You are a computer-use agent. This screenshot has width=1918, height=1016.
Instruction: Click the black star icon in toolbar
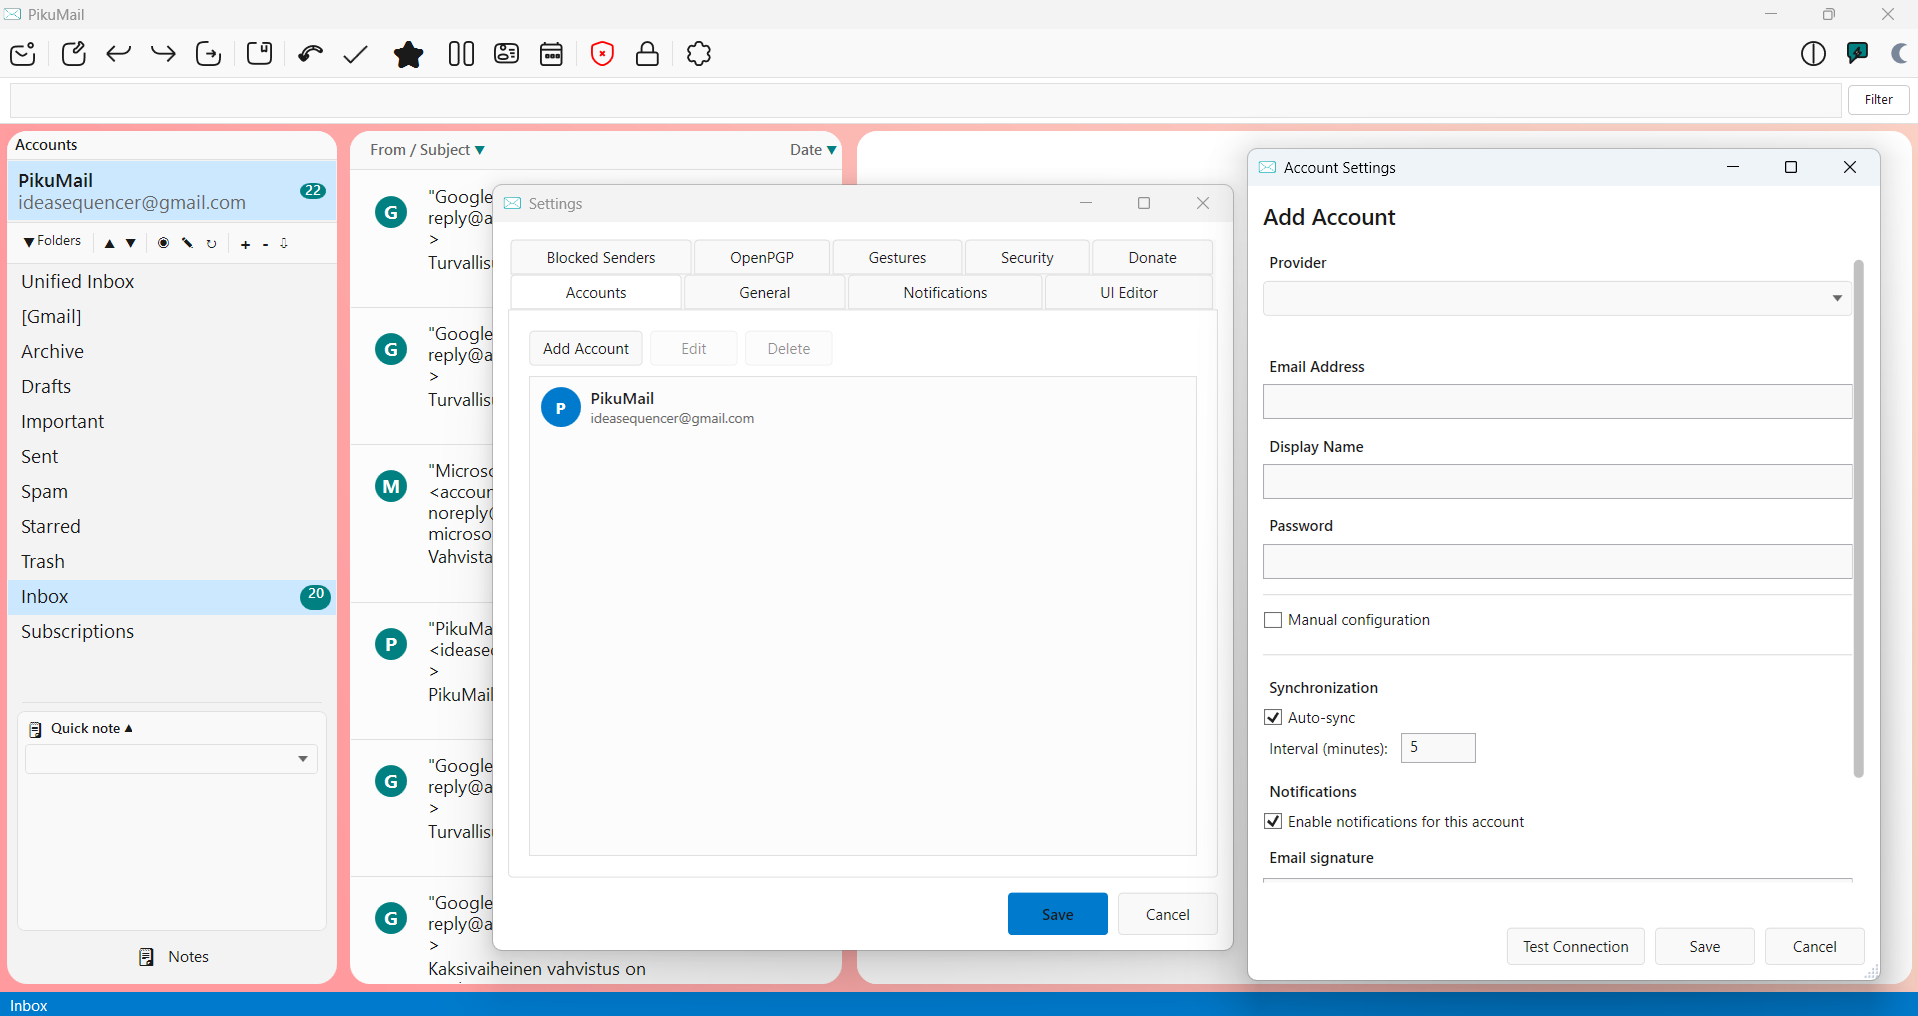[x=408, y=54]
